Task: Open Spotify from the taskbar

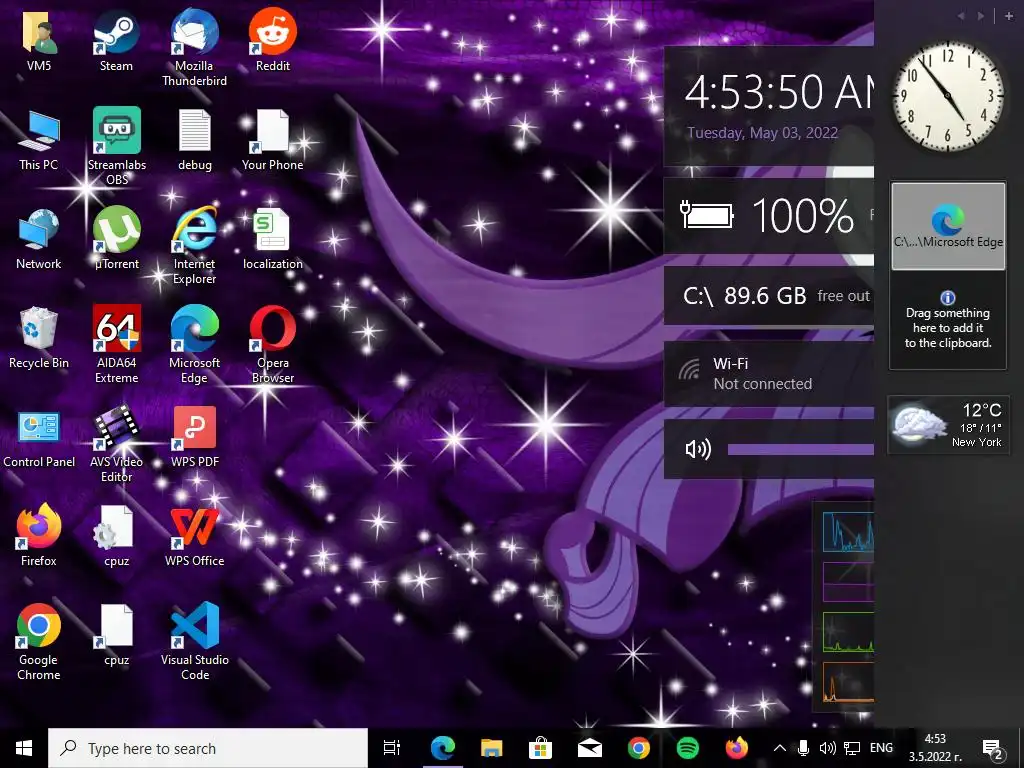Action: click(x=688, y=748)
